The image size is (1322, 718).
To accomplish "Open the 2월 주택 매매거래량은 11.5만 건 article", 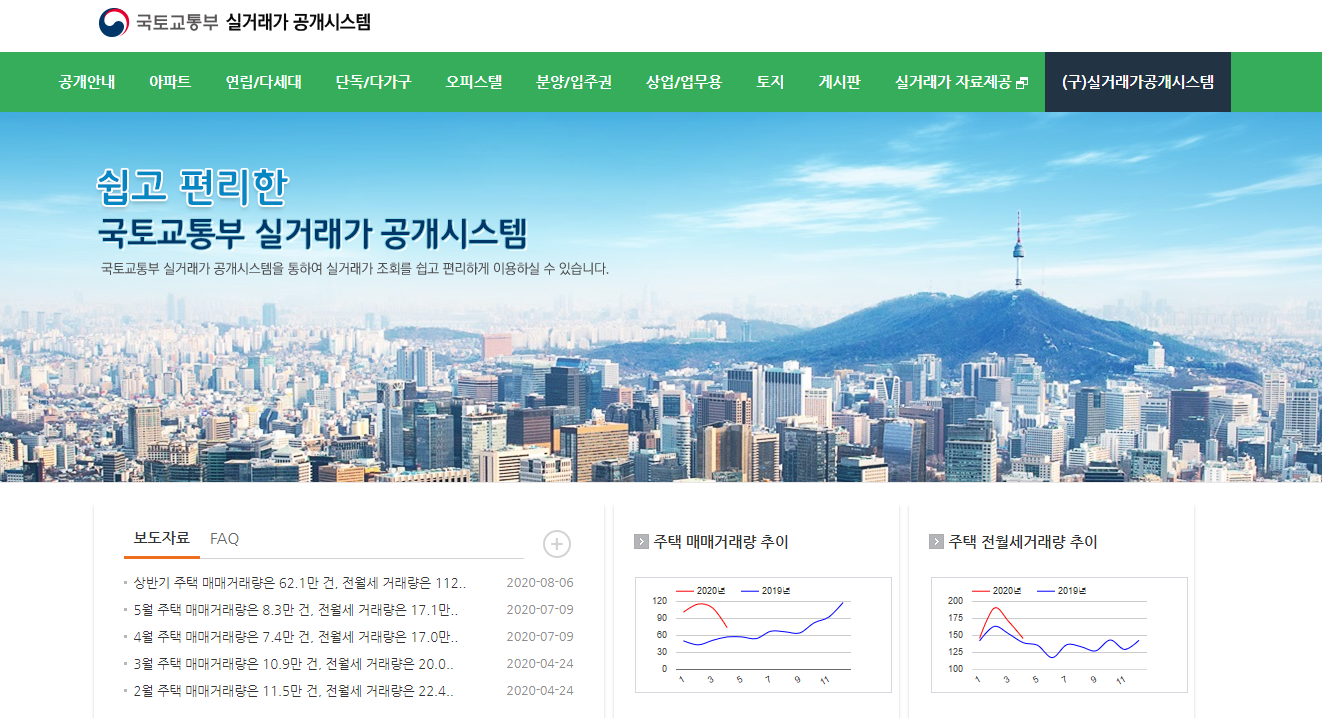I will pos(294,691).
